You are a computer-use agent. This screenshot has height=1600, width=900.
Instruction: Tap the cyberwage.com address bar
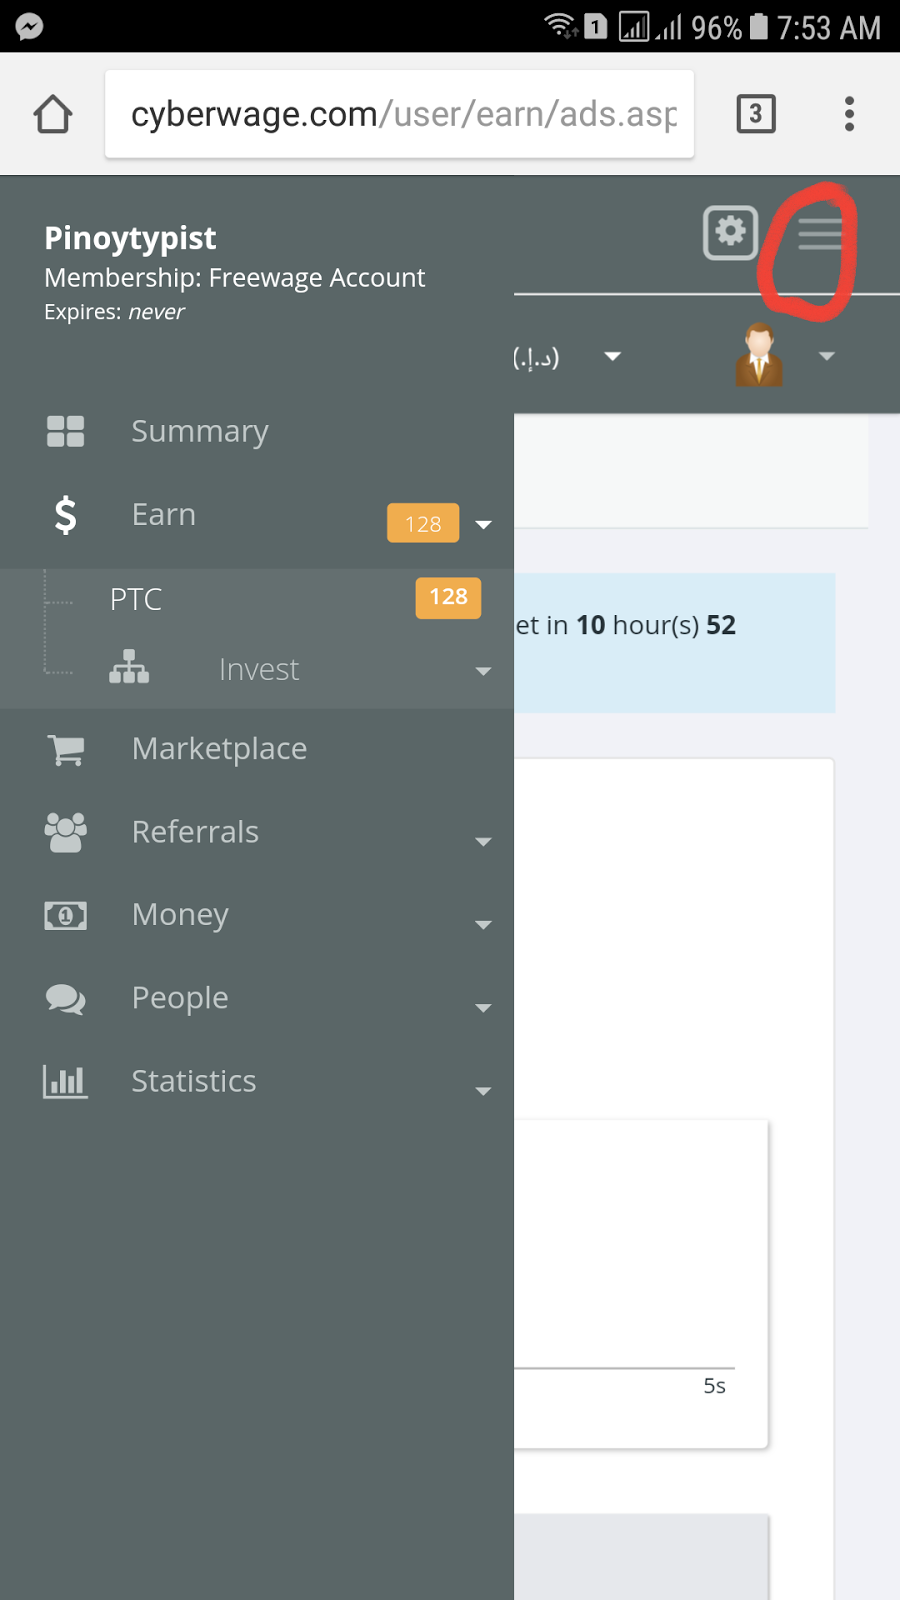[x=399, y=114]
